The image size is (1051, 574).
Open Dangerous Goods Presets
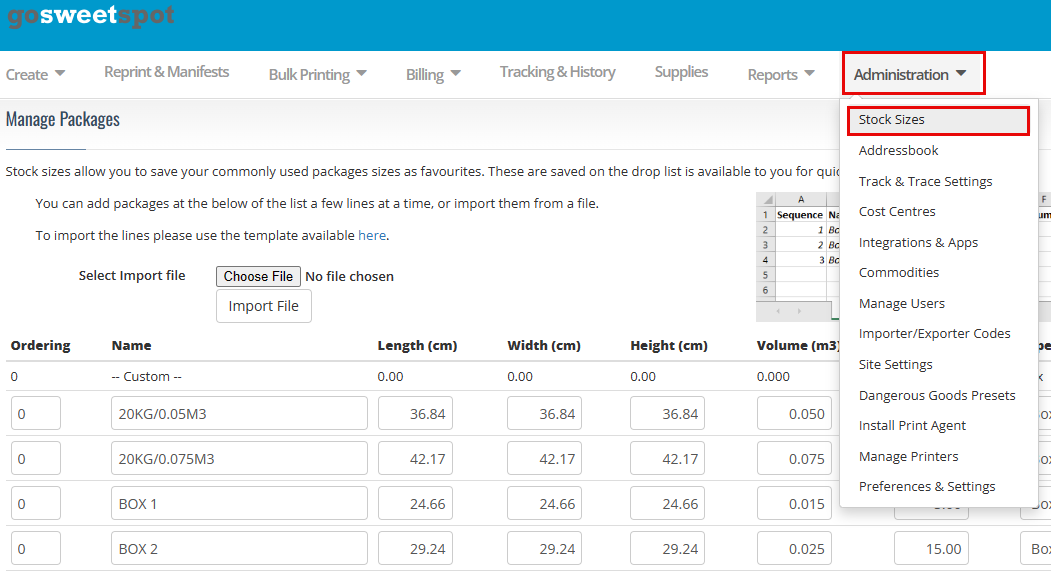pyautogui.click(x=936, y=396)
